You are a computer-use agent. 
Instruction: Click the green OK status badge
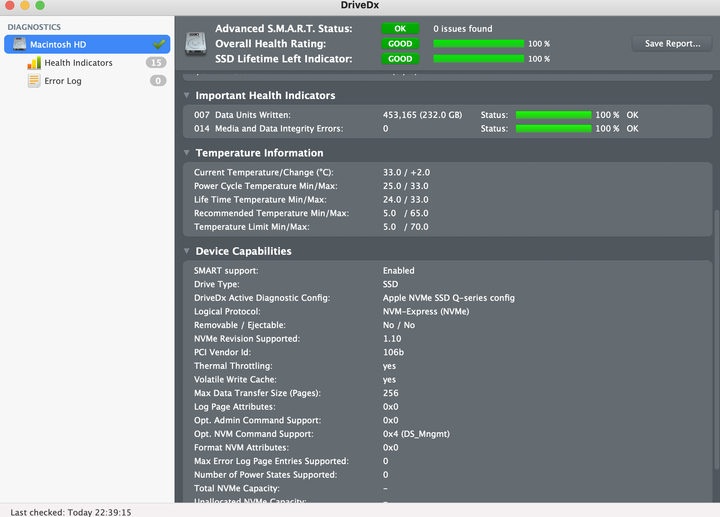(x=400, y=28)
